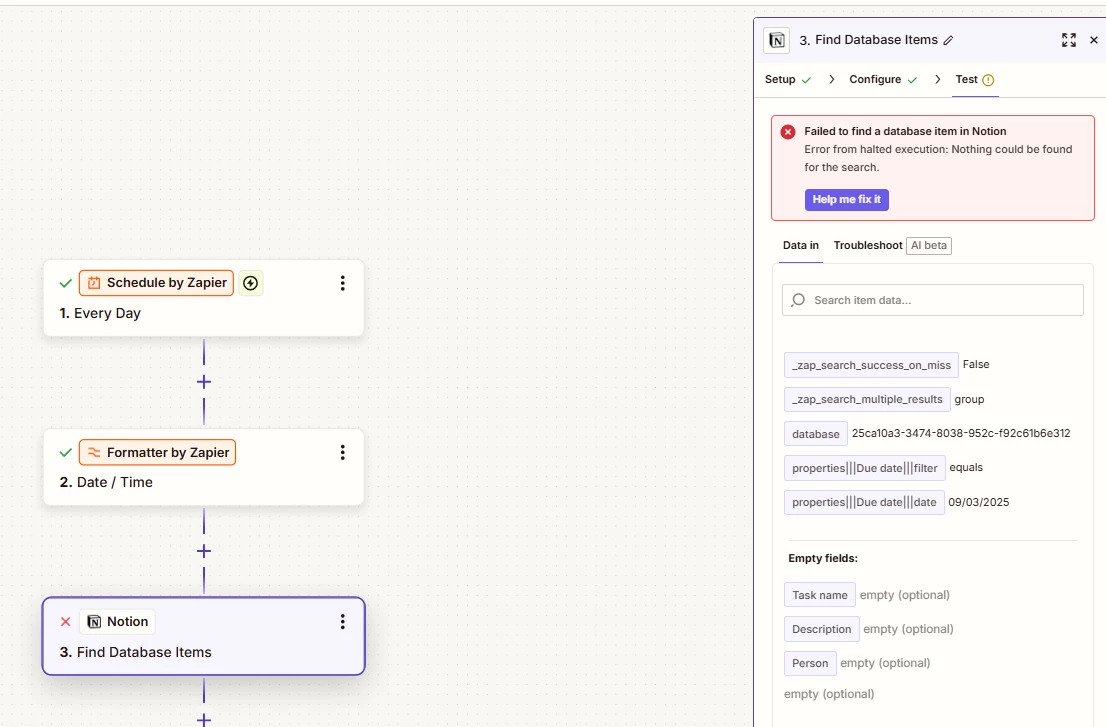The height and width of the screenshot is (727, 1106).
Task: Open the Troubleshoot tab
Action: [x=868, y=245]
